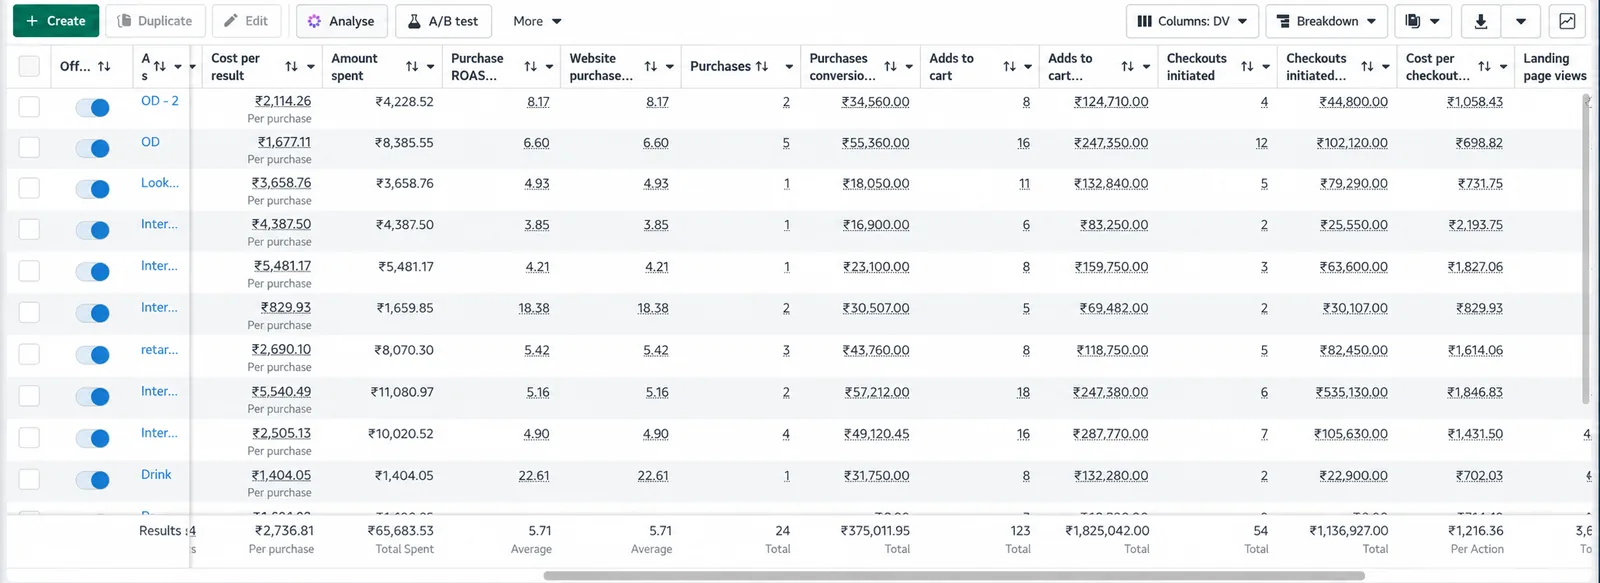Image resolution: width=1600 pixels, height=583 pixels.
Task: Click conversion value ₹55,360.00
Action: point(876,143)
